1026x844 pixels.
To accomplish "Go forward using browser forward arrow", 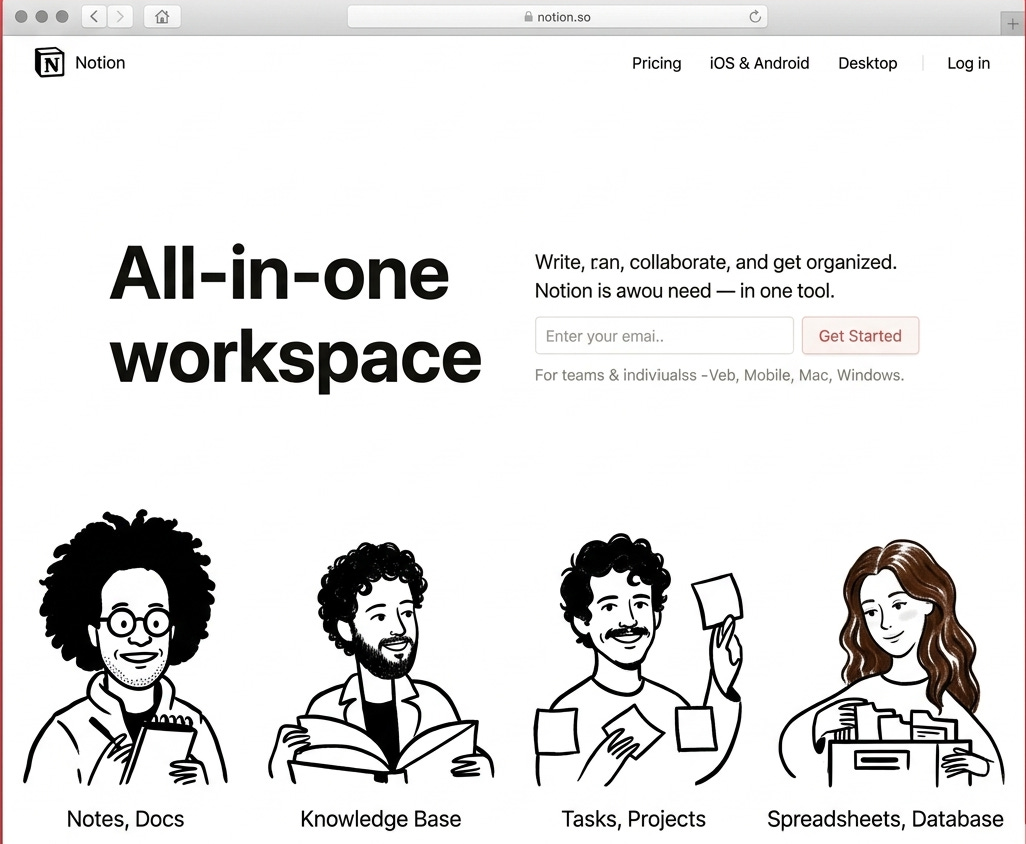I will [x=120, y=16].
